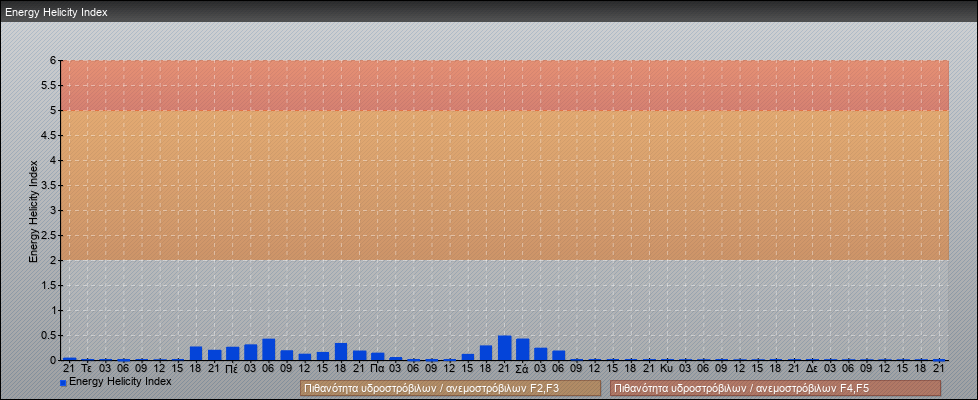Click the Πα day label on x-axis

click(377, 368)
